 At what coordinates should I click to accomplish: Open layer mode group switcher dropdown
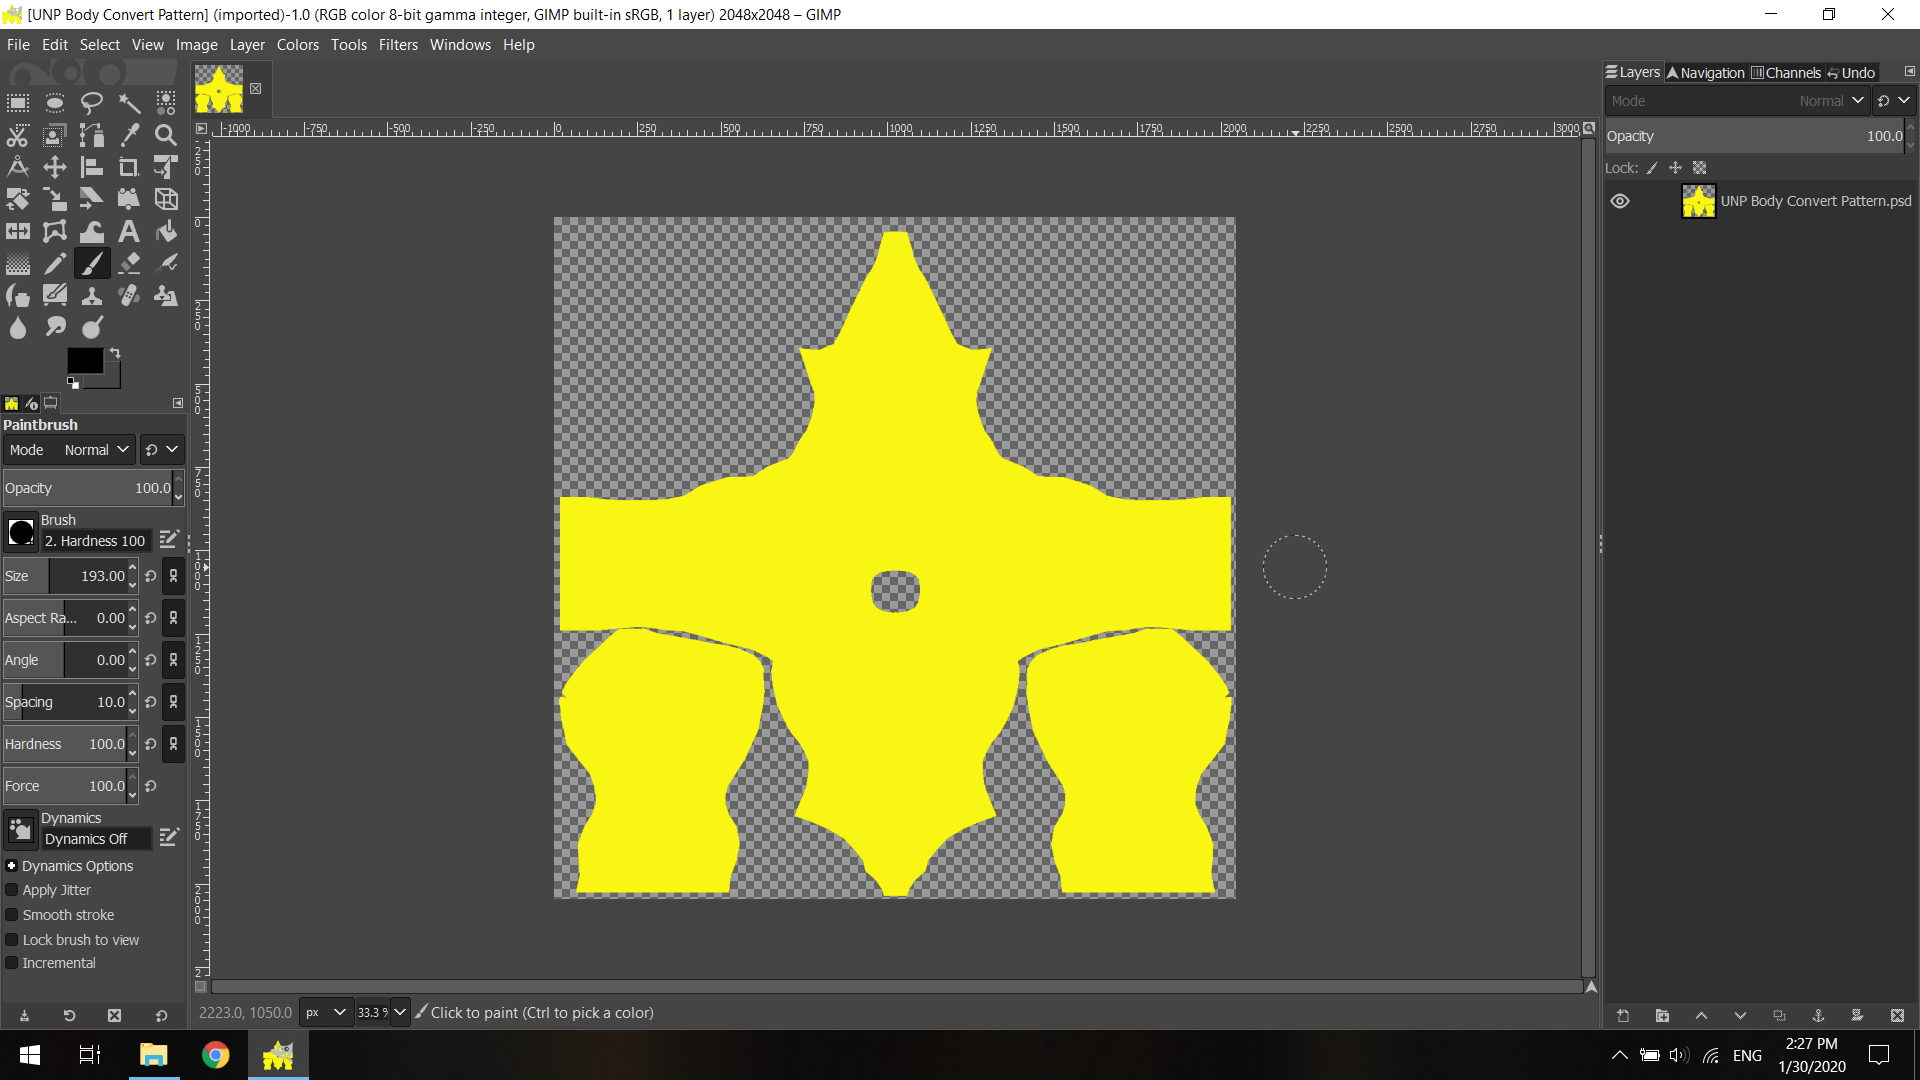click(x=1894, y=101)
